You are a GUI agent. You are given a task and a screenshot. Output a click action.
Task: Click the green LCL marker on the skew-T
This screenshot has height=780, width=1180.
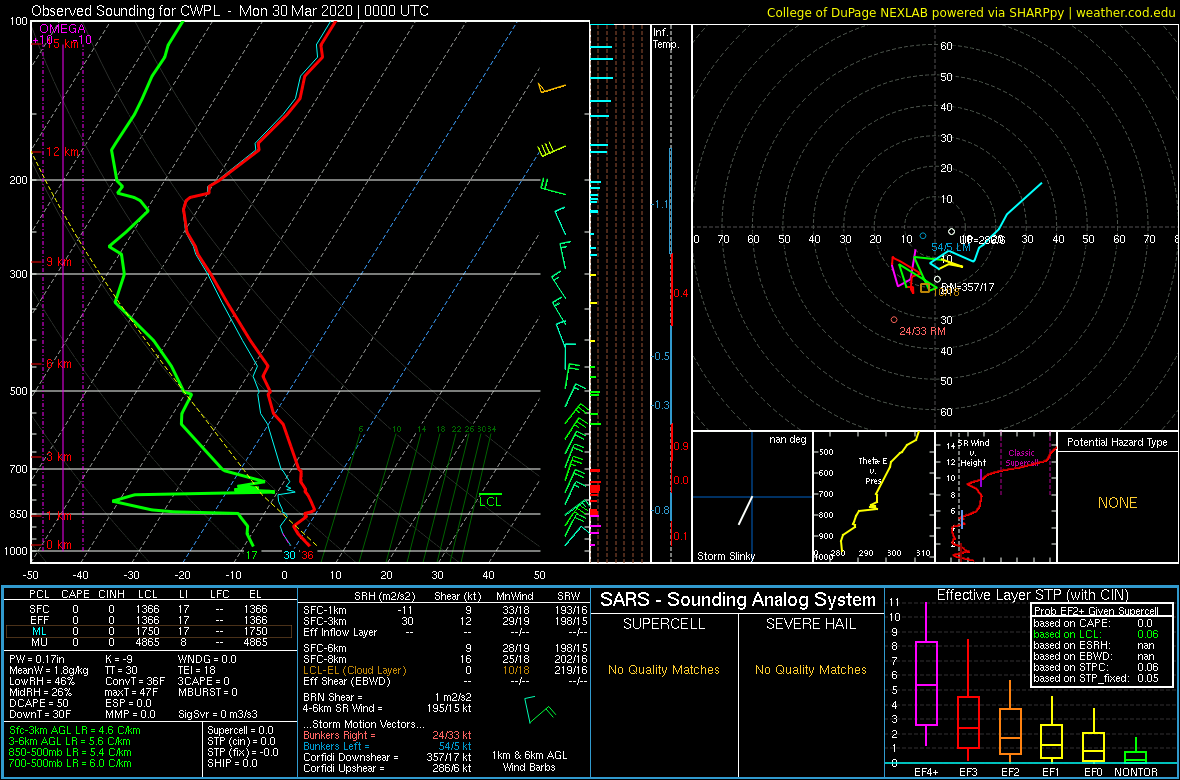(x=489, y=500)
